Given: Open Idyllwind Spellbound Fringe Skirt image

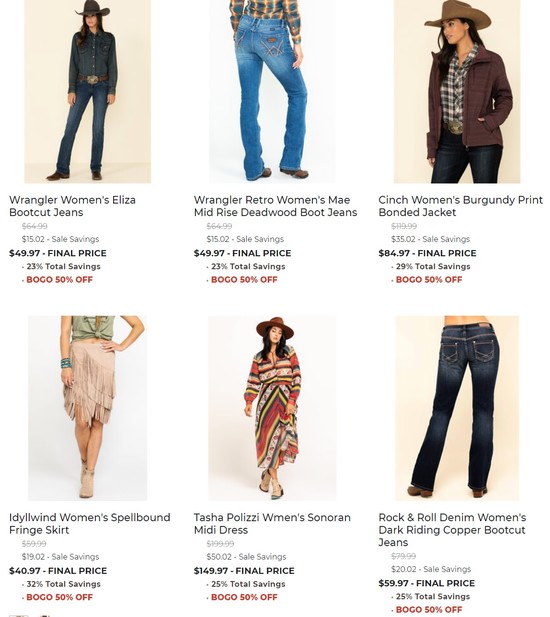Looking at the screenshot, I should pyautogui.click(x=87, y=408).
